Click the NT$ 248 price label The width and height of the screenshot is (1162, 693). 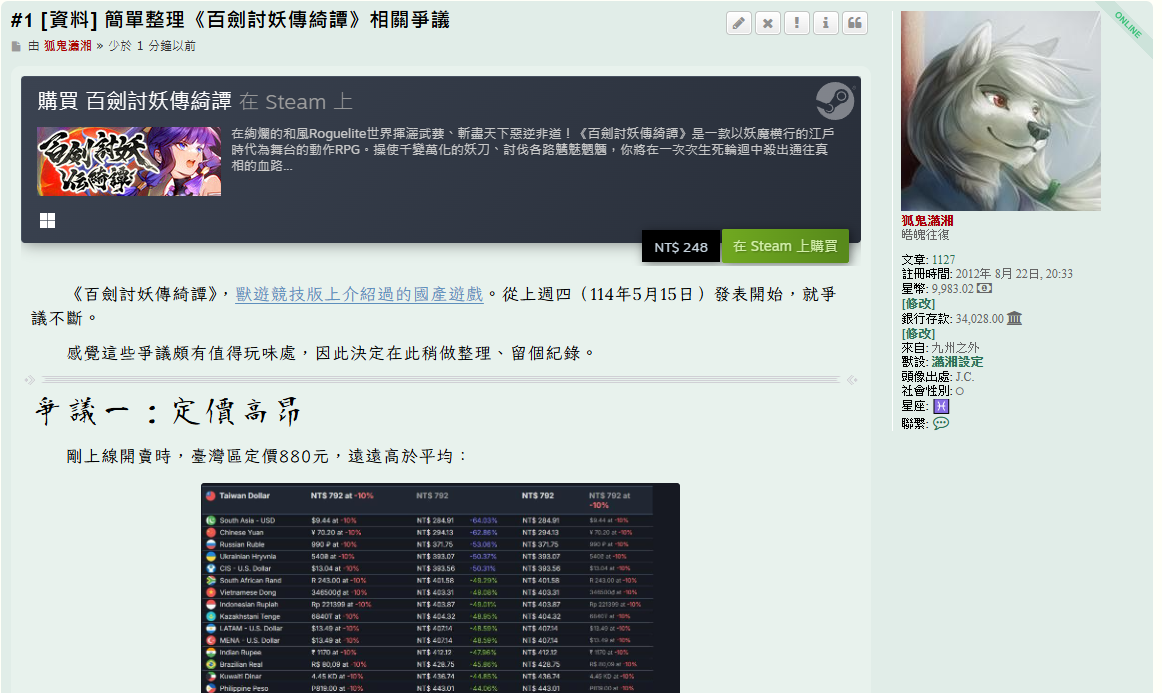click(x=681, y=247)
